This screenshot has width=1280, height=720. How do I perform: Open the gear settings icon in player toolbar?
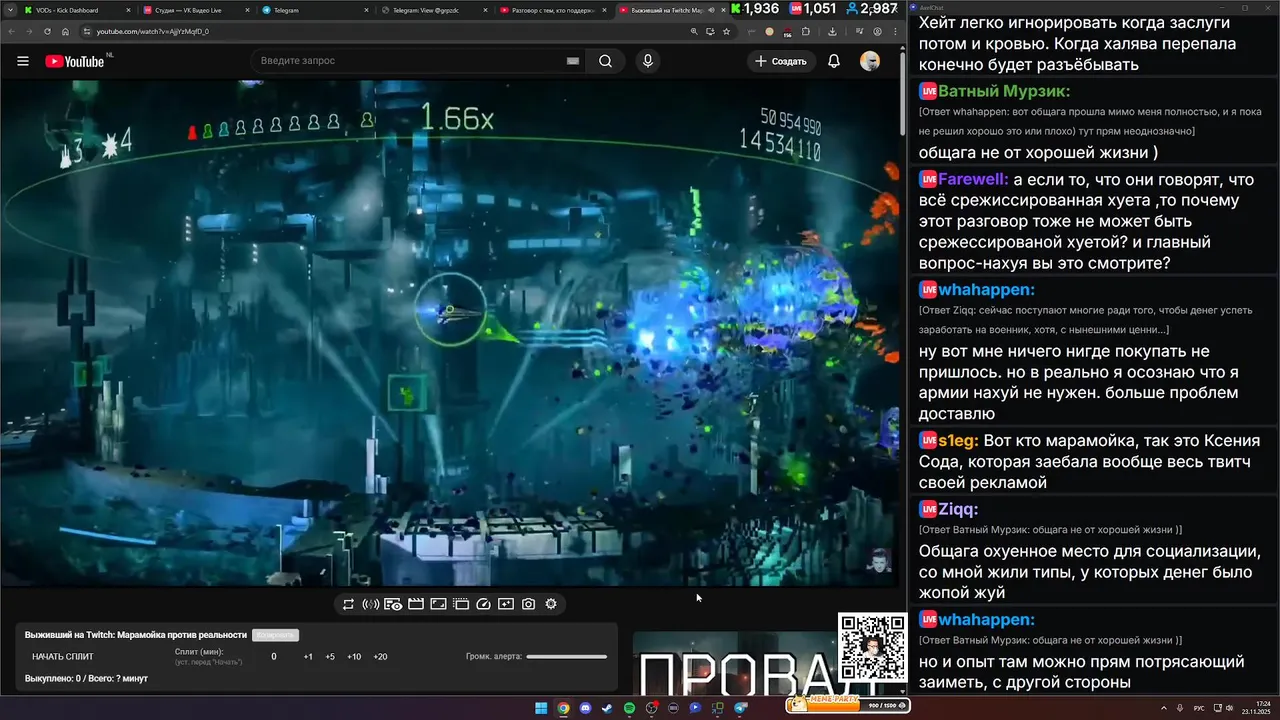coord(551,604)
